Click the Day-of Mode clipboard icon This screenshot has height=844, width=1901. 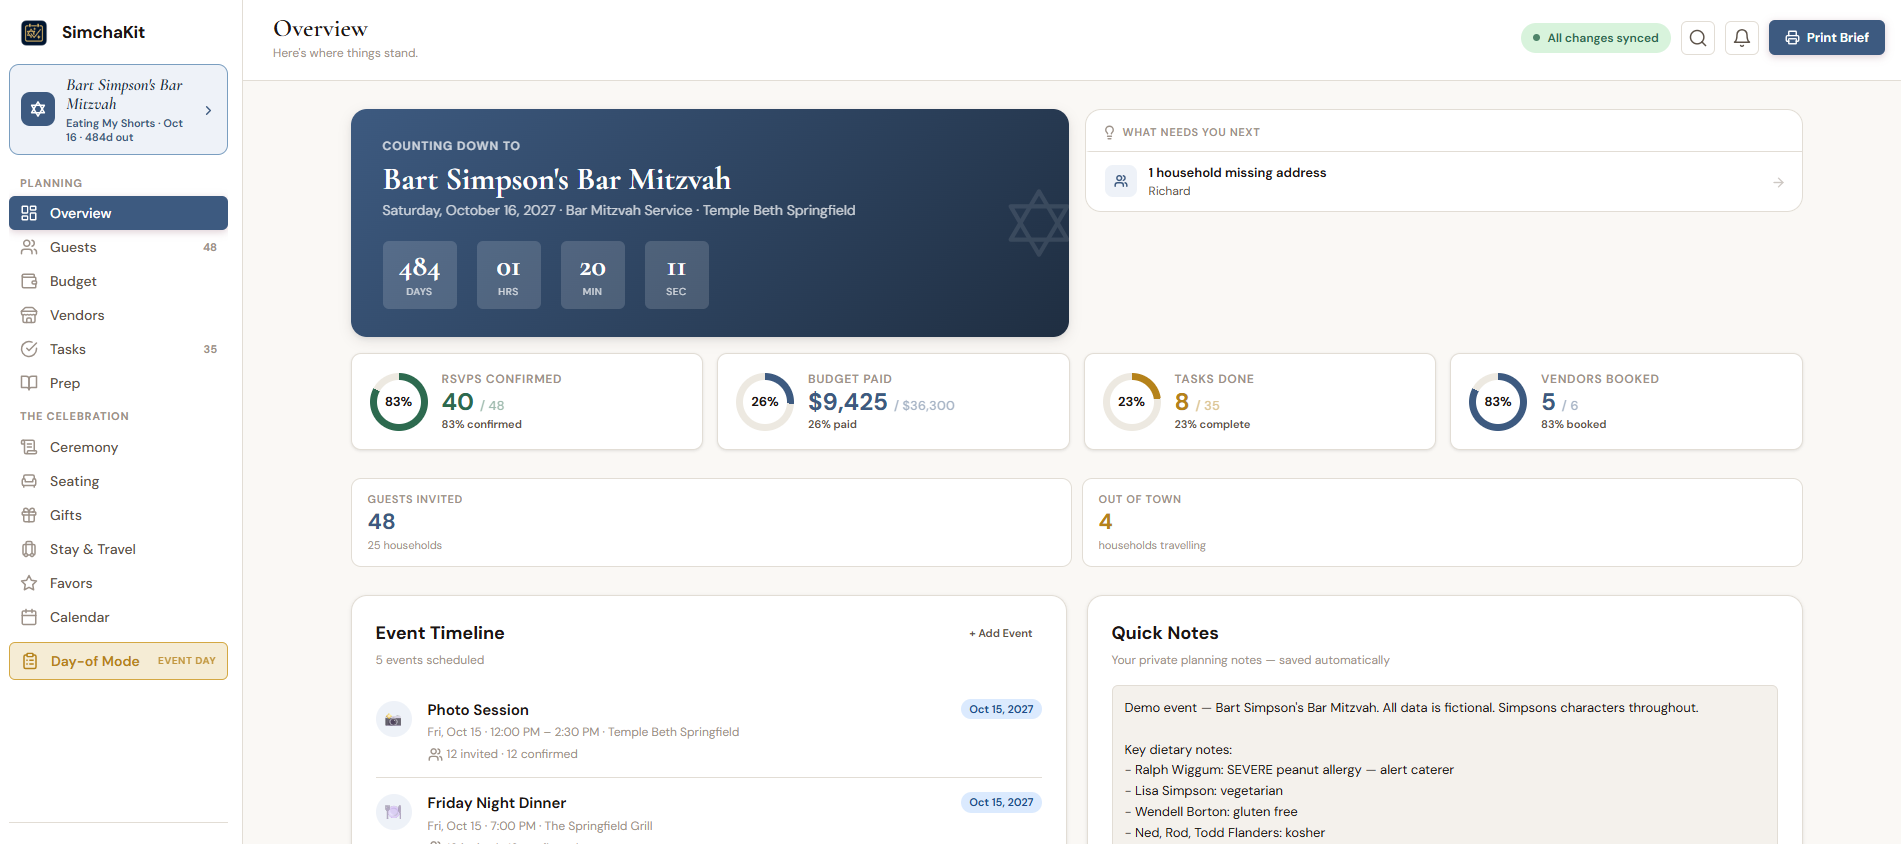30,661
